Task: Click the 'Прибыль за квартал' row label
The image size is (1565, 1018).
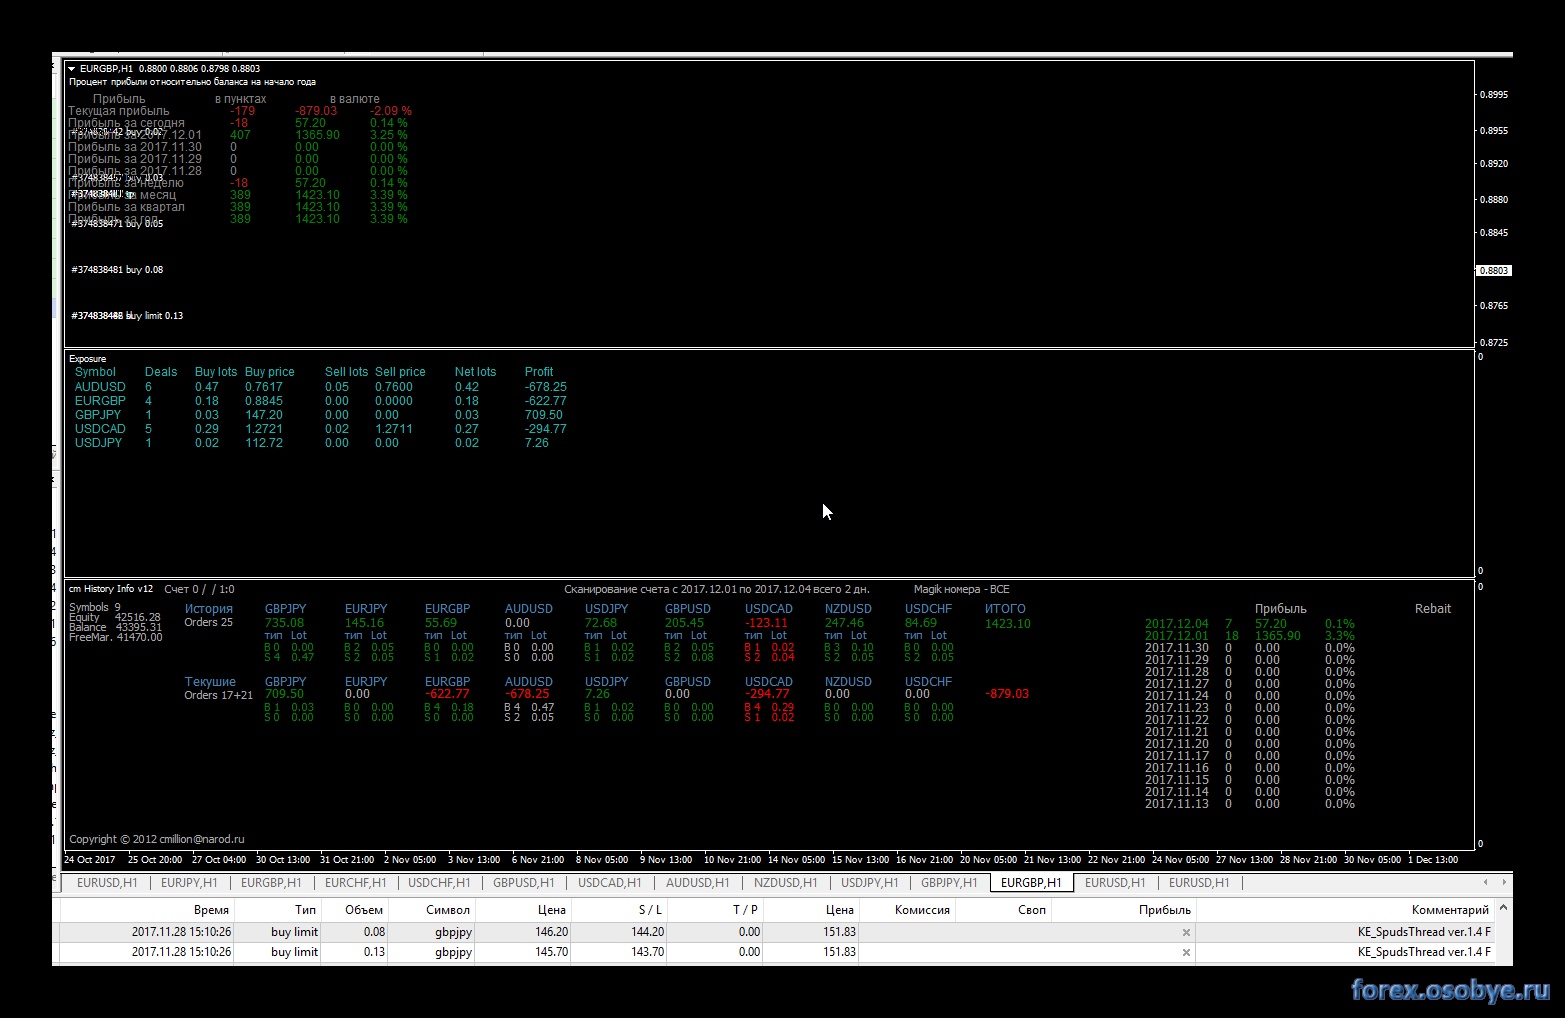Action: pos(127,207)
